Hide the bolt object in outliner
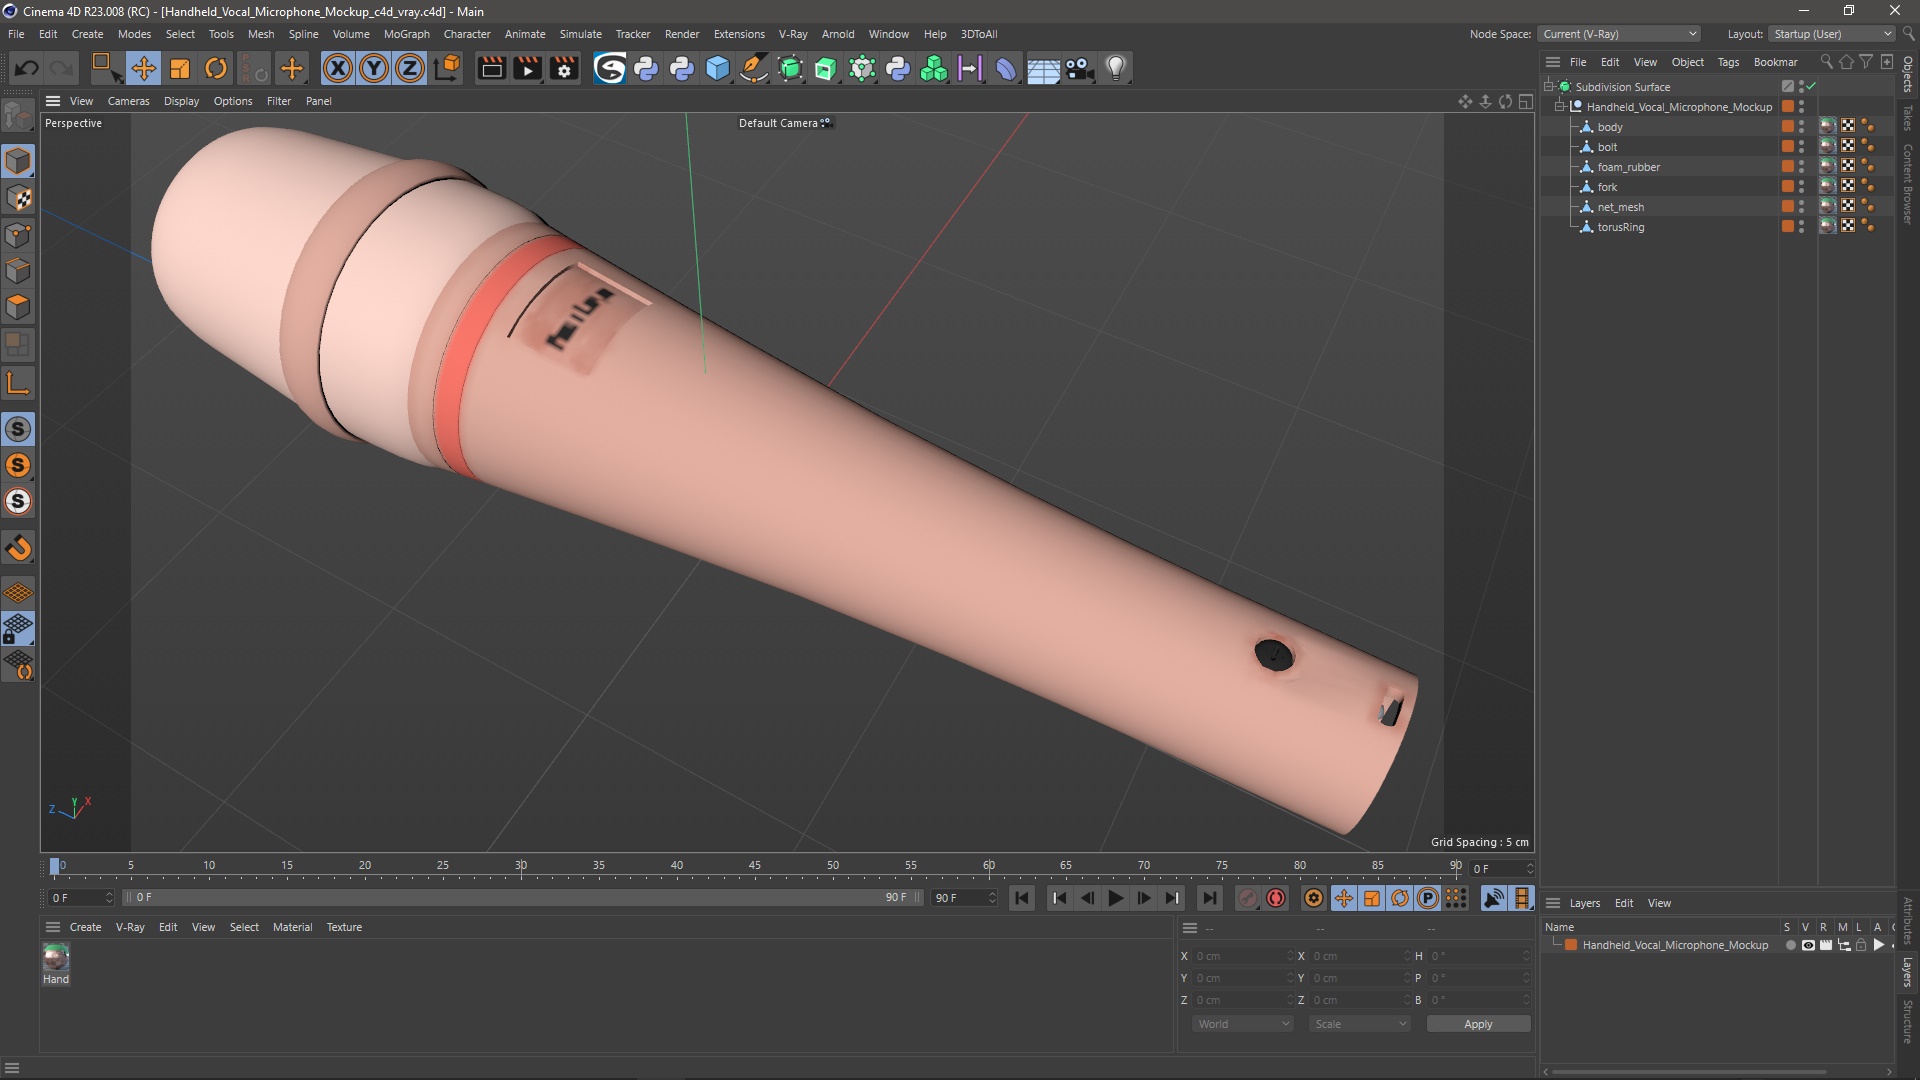Viewport: 1920px width, 1080px height. pyautogui.click(x=1803, y=144)
